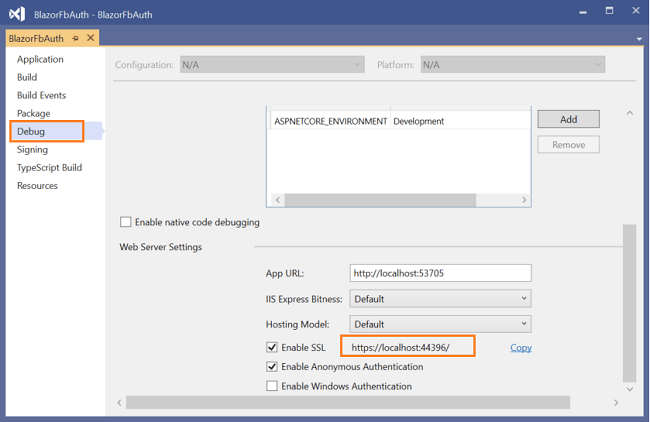Switch to TypeScript Build page
Viewport: 650px width, 422px height.
click(49, 167)
